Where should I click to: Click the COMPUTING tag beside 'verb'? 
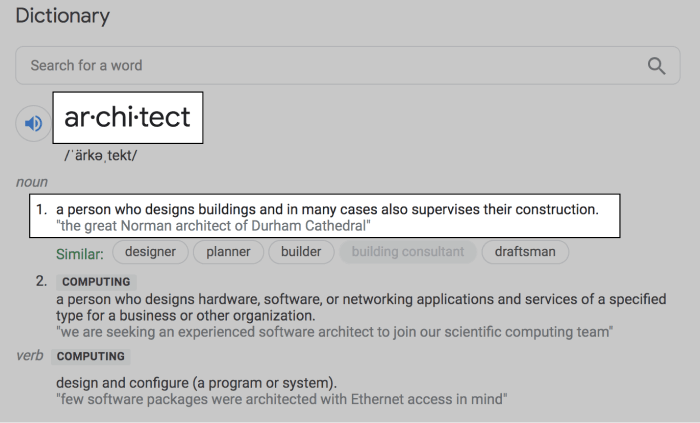[90, 356]
